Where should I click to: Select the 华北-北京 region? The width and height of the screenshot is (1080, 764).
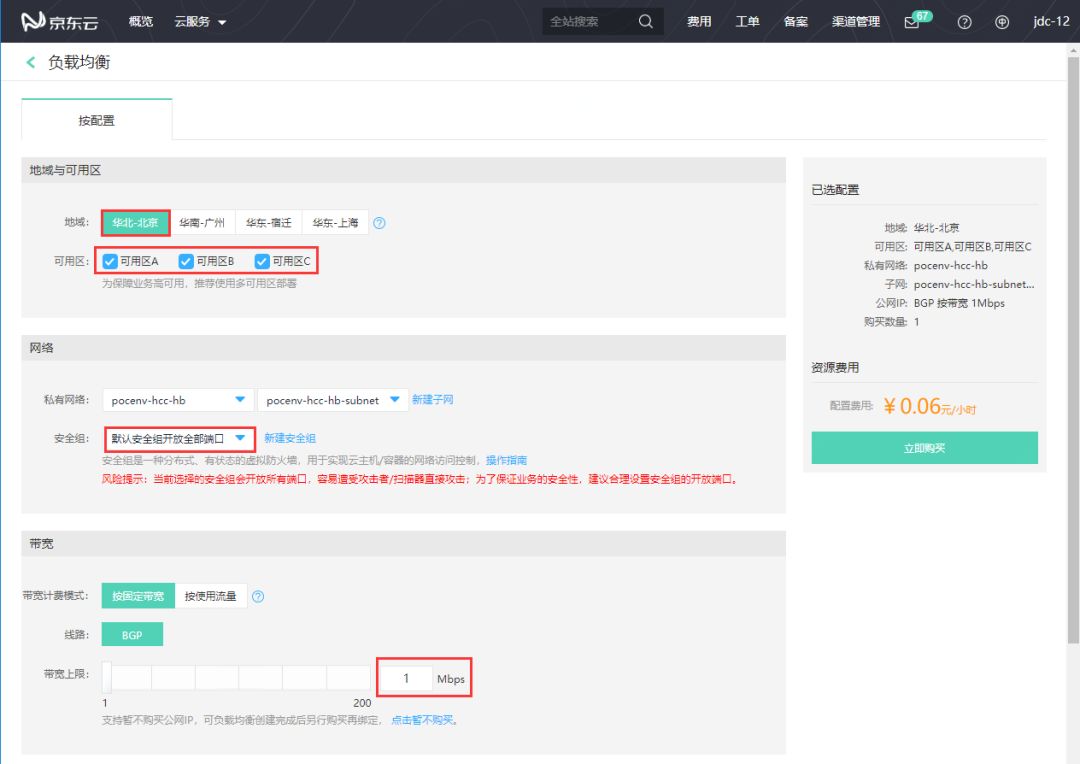[136, 223]
